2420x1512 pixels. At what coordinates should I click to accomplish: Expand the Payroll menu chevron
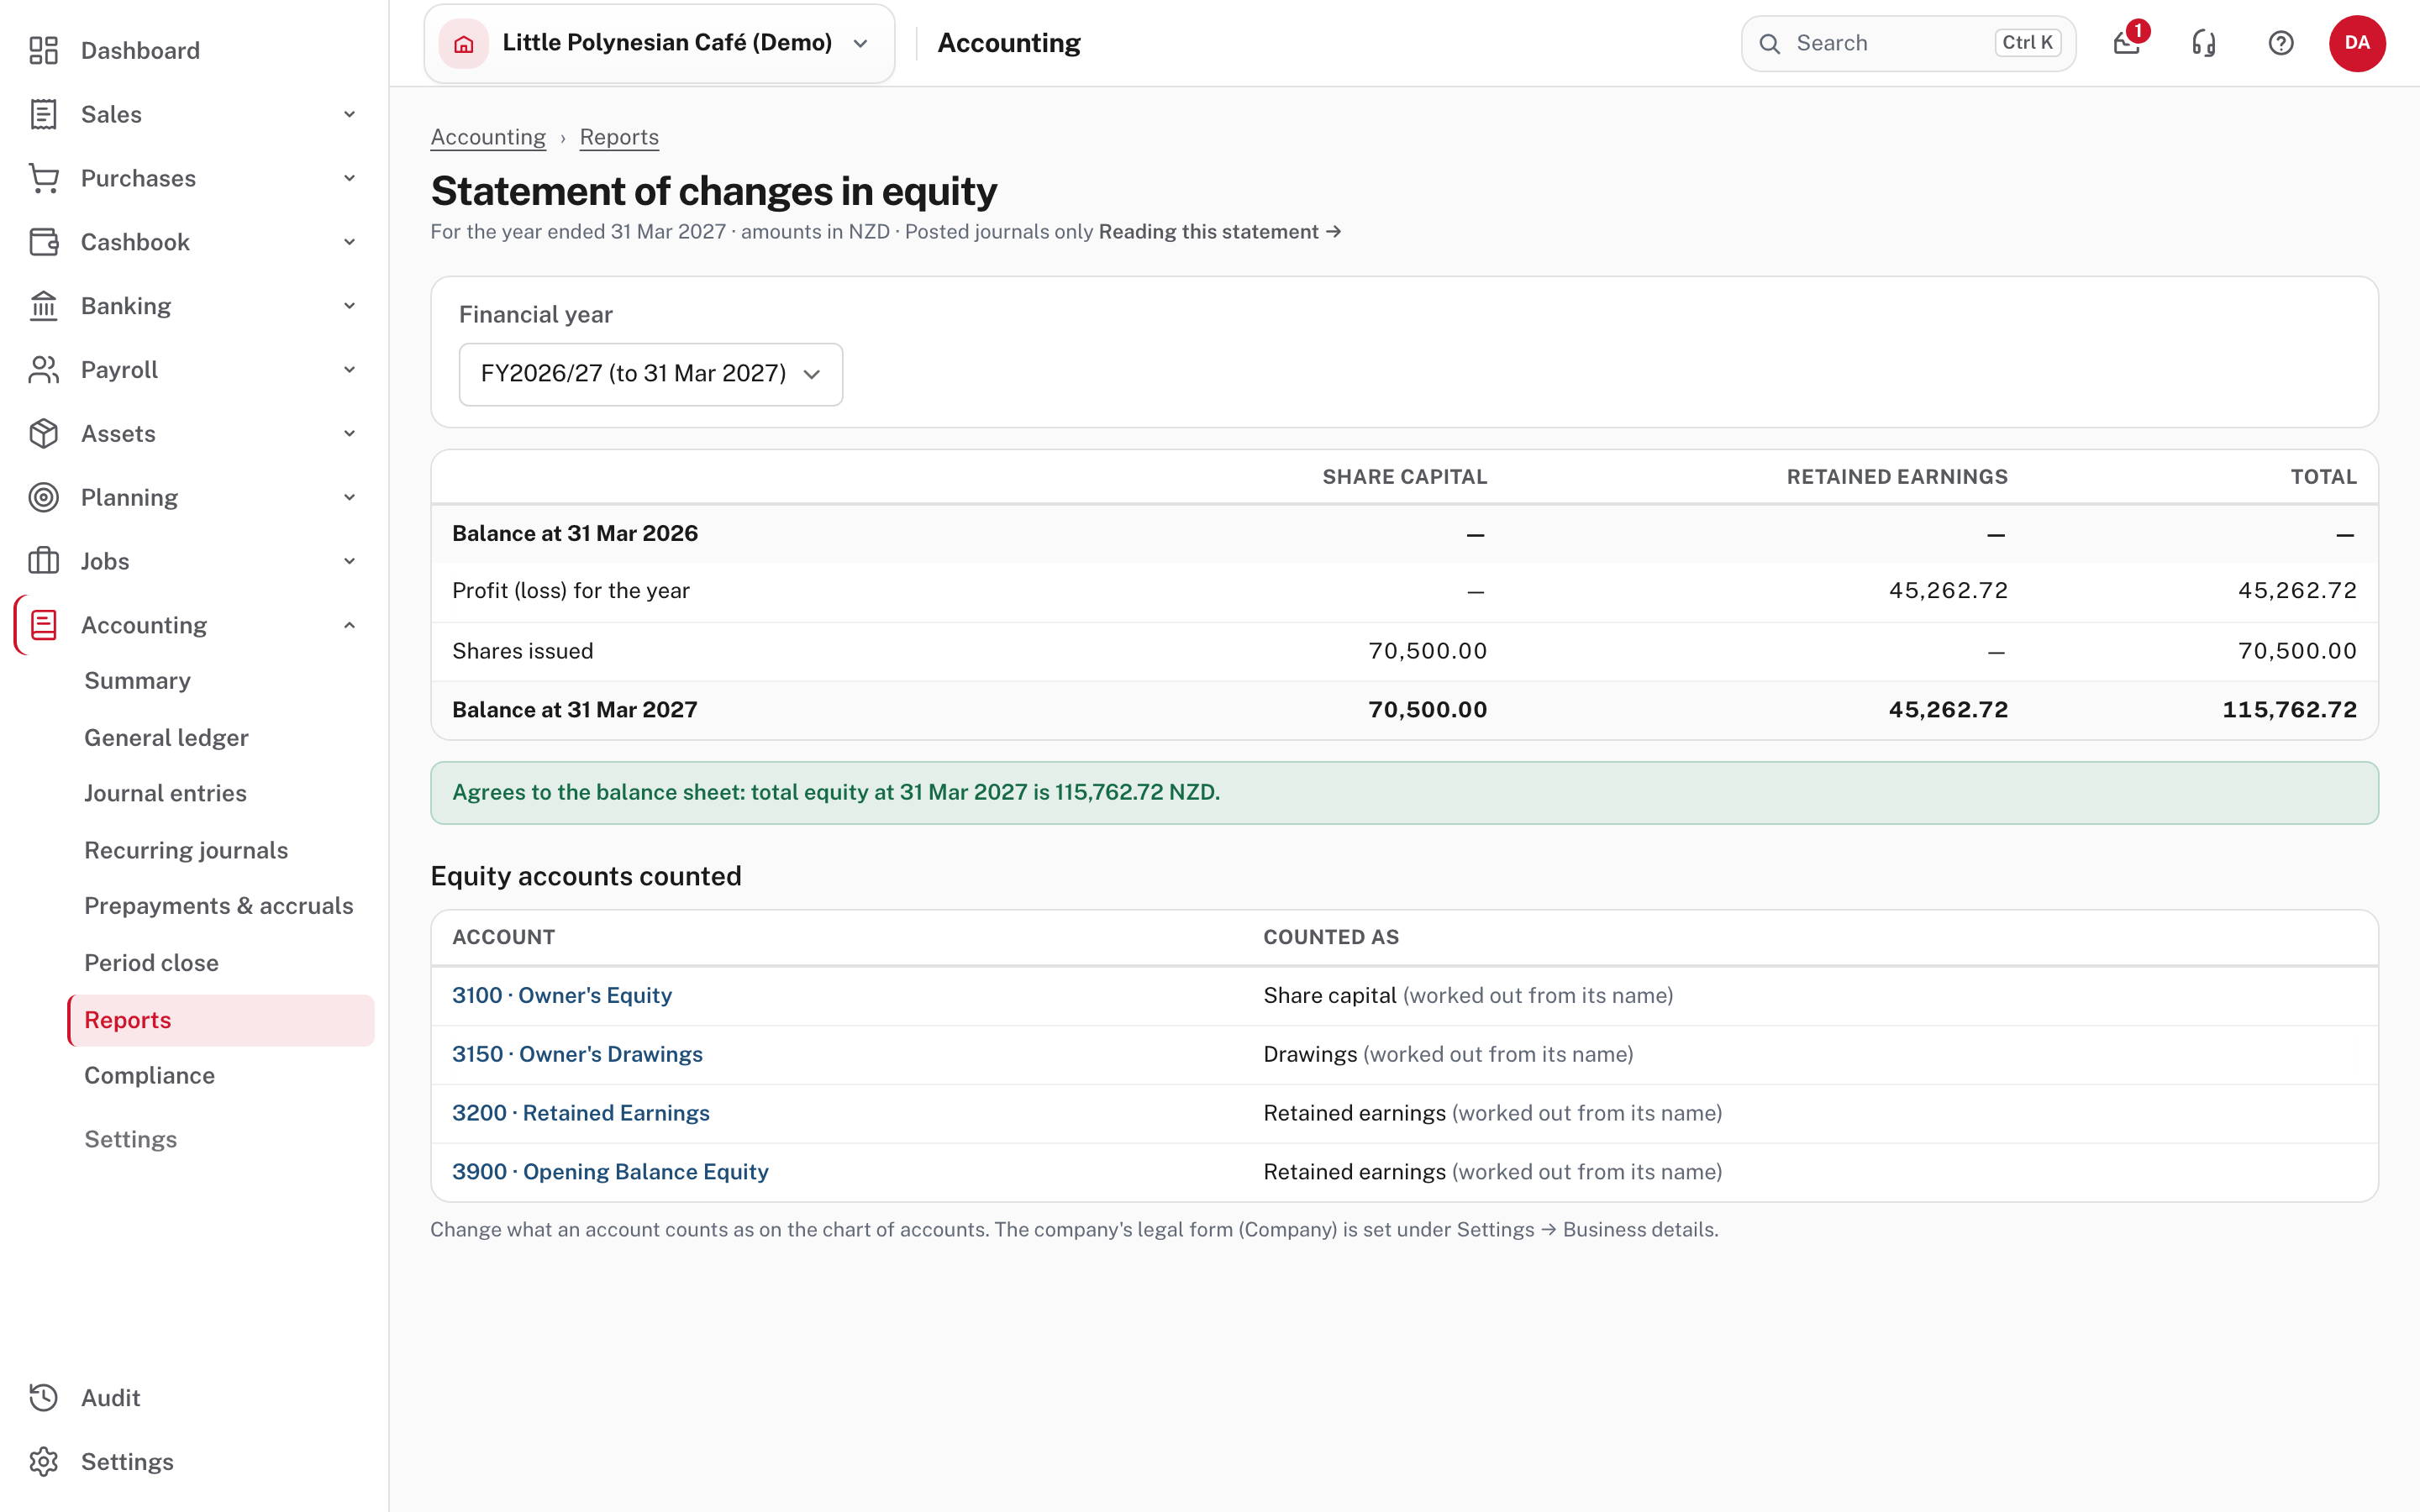pos(350,370)
